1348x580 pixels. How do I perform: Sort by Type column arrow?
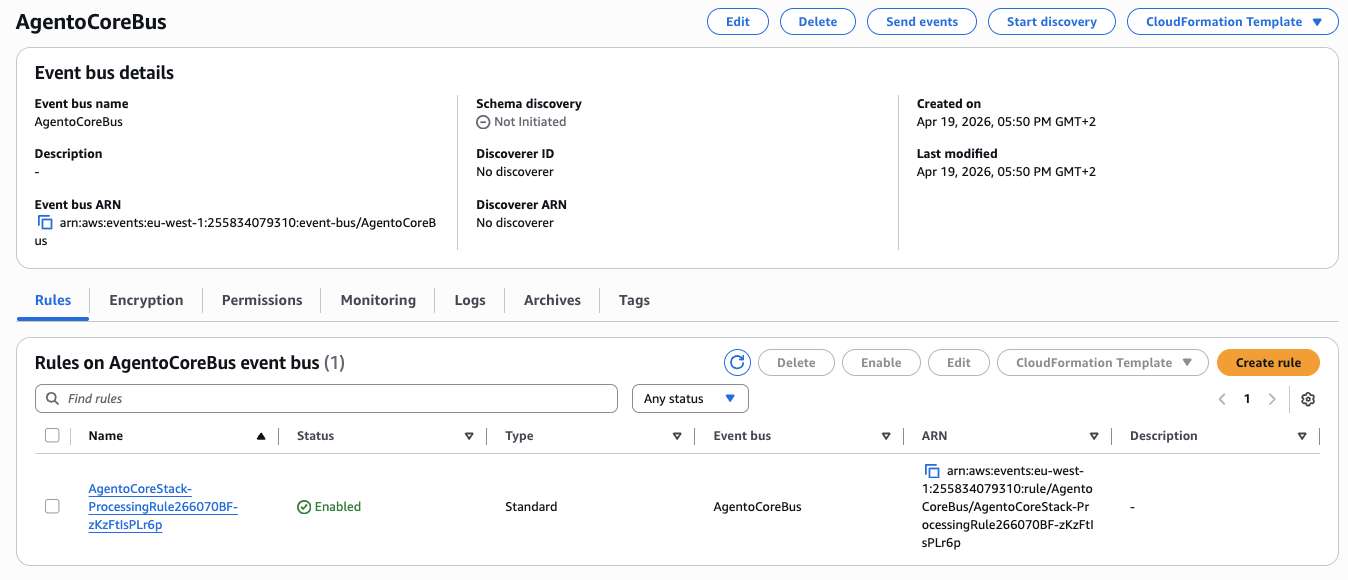coord(677,436)
